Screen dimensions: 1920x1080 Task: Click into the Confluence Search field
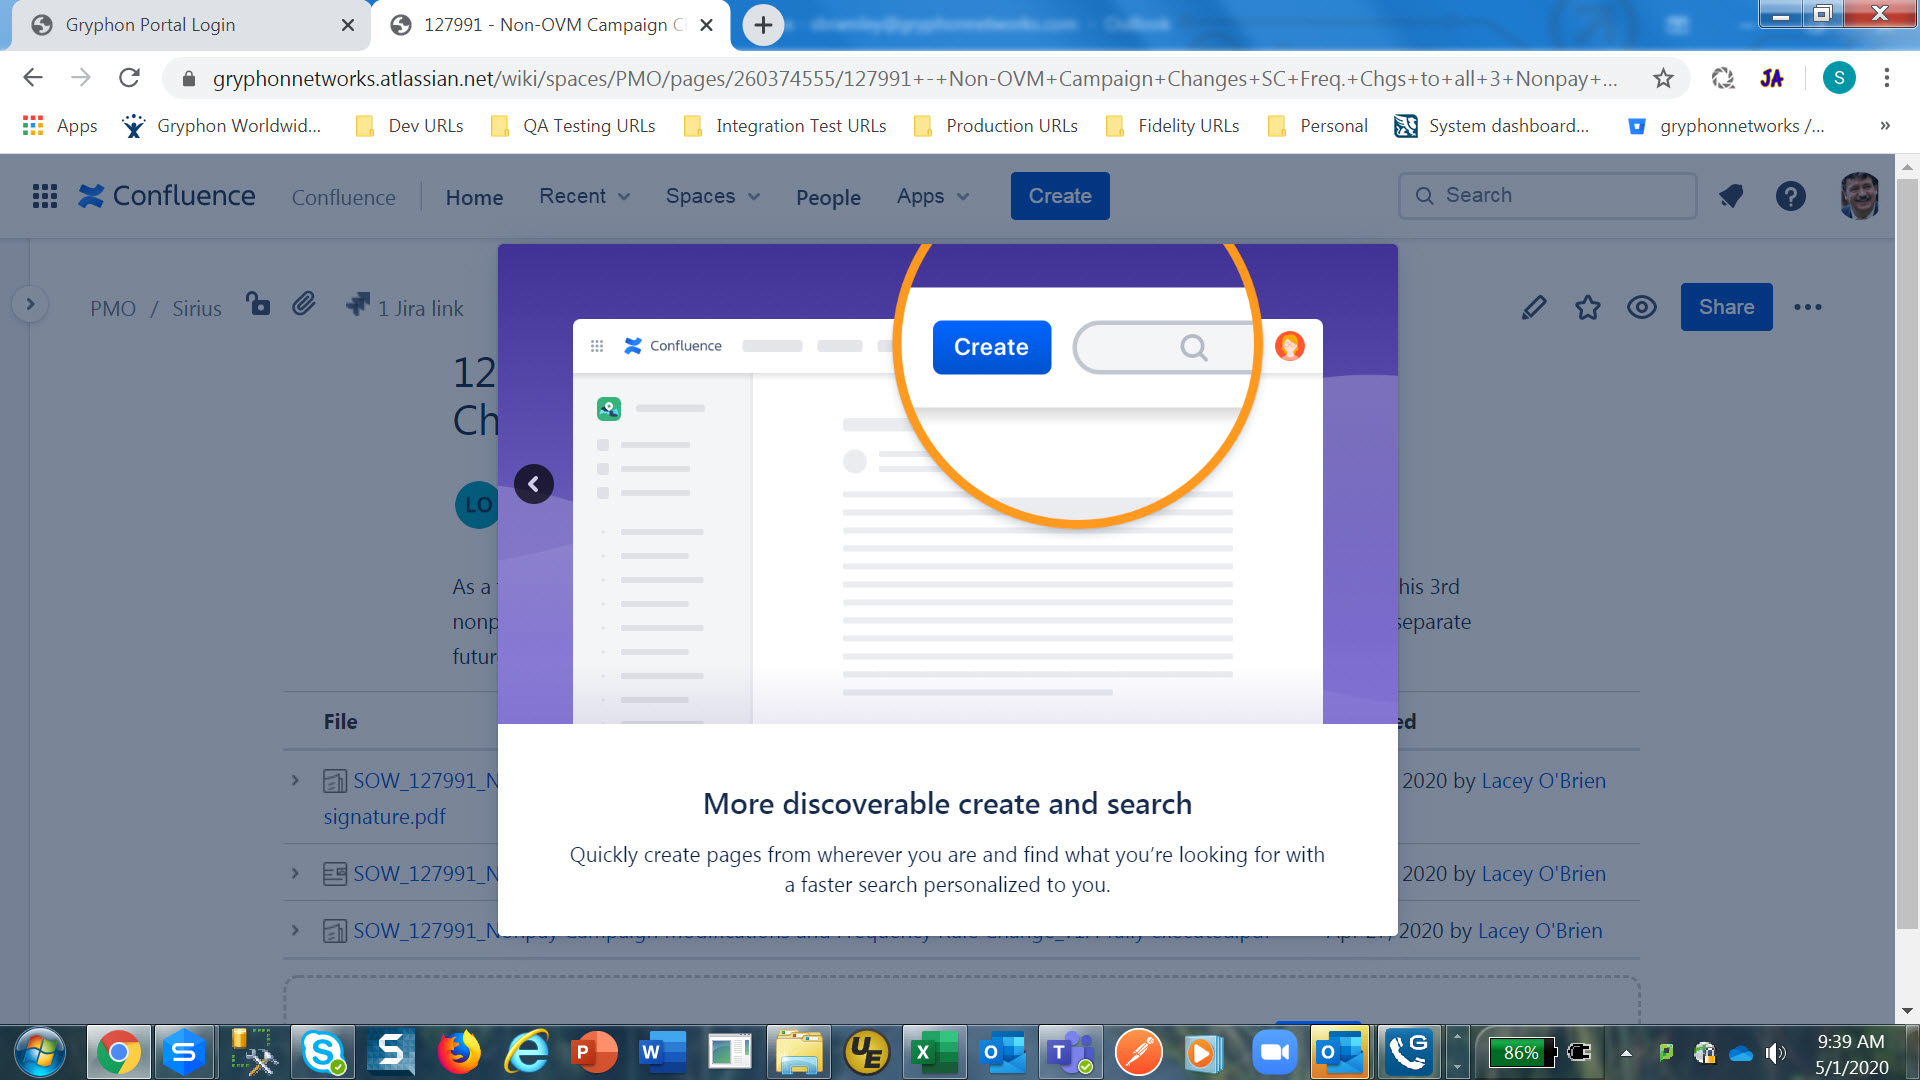click(1547, 196)
